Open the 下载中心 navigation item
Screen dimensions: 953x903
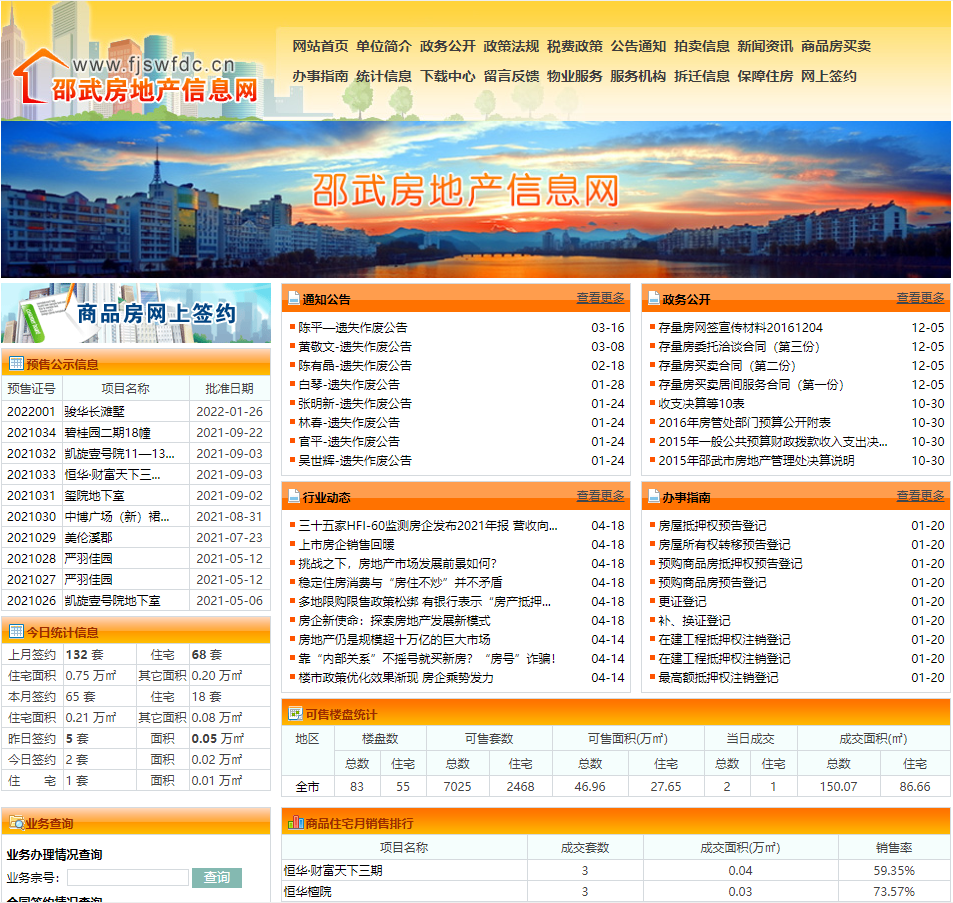(447, 76)
